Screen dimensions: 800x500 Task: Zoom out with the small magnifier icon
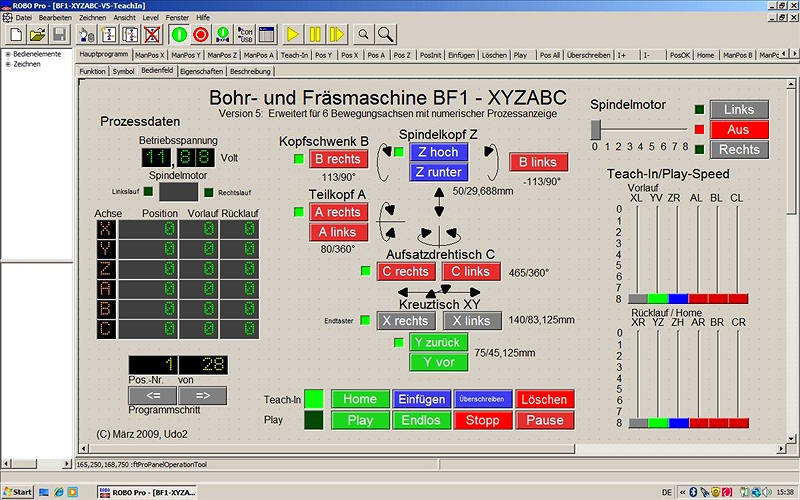click(363, 35)
